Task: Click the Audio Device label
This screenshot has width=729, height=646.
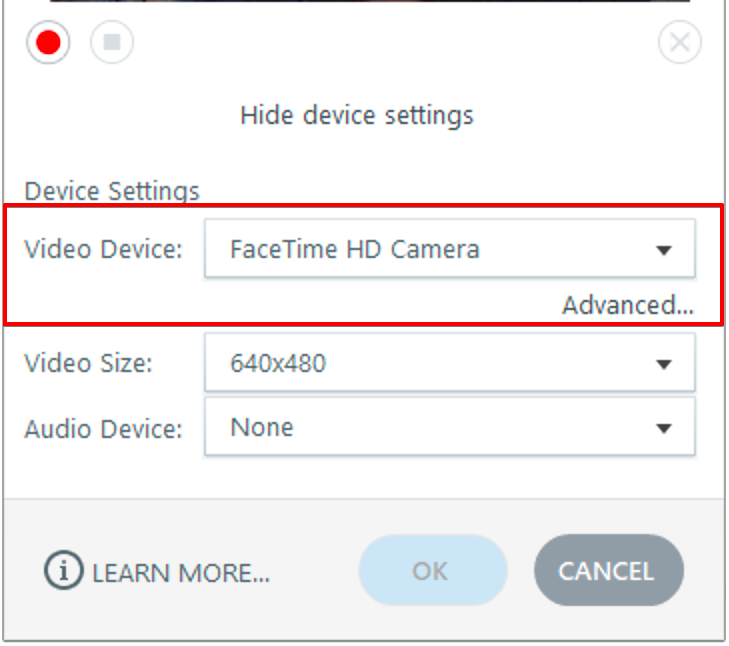Action: 103,429
